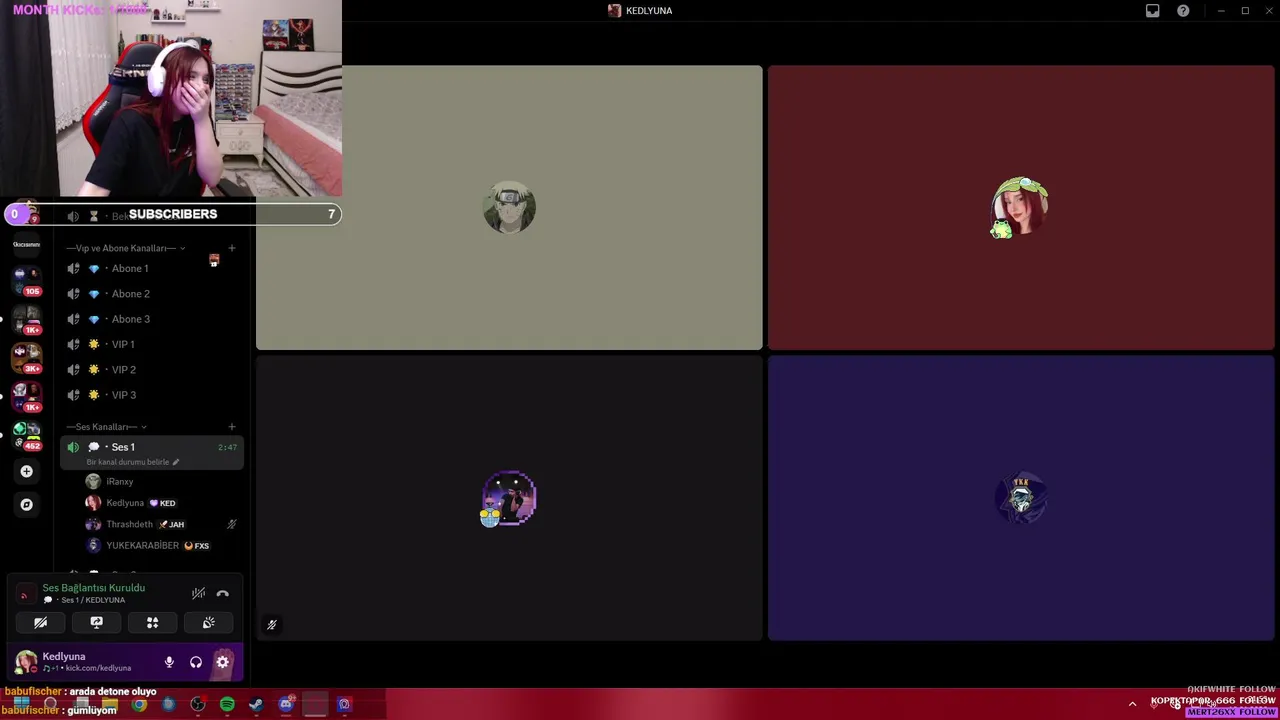The image size is (1280, 720).
Task: Collapse Ses Kanalları category
Action: tap(107, 427)
